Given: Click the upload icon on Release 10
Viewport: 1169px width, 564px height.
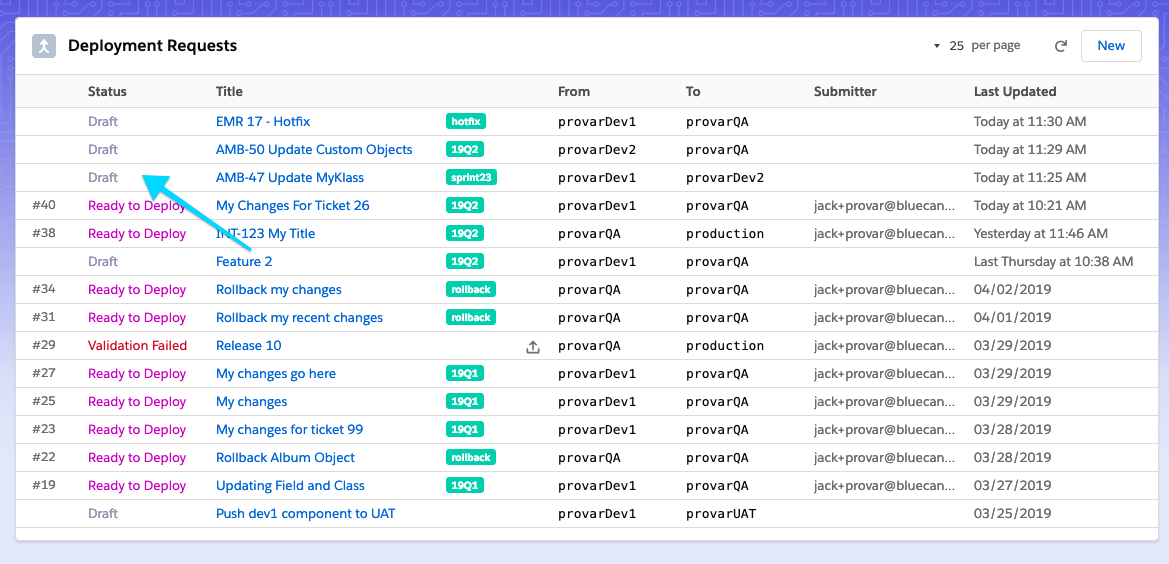Looking at the screenshot, I should pos(533,347).
